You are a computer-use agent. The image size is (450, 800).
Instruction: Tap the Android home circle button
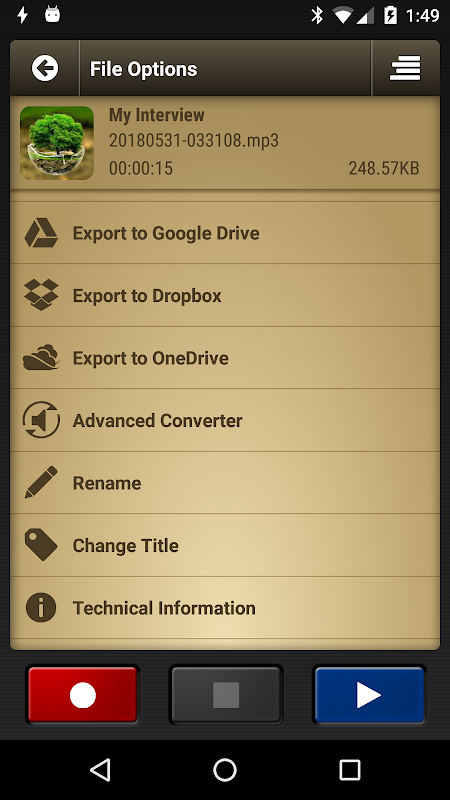pyautogui.click(x=225, y=769)
